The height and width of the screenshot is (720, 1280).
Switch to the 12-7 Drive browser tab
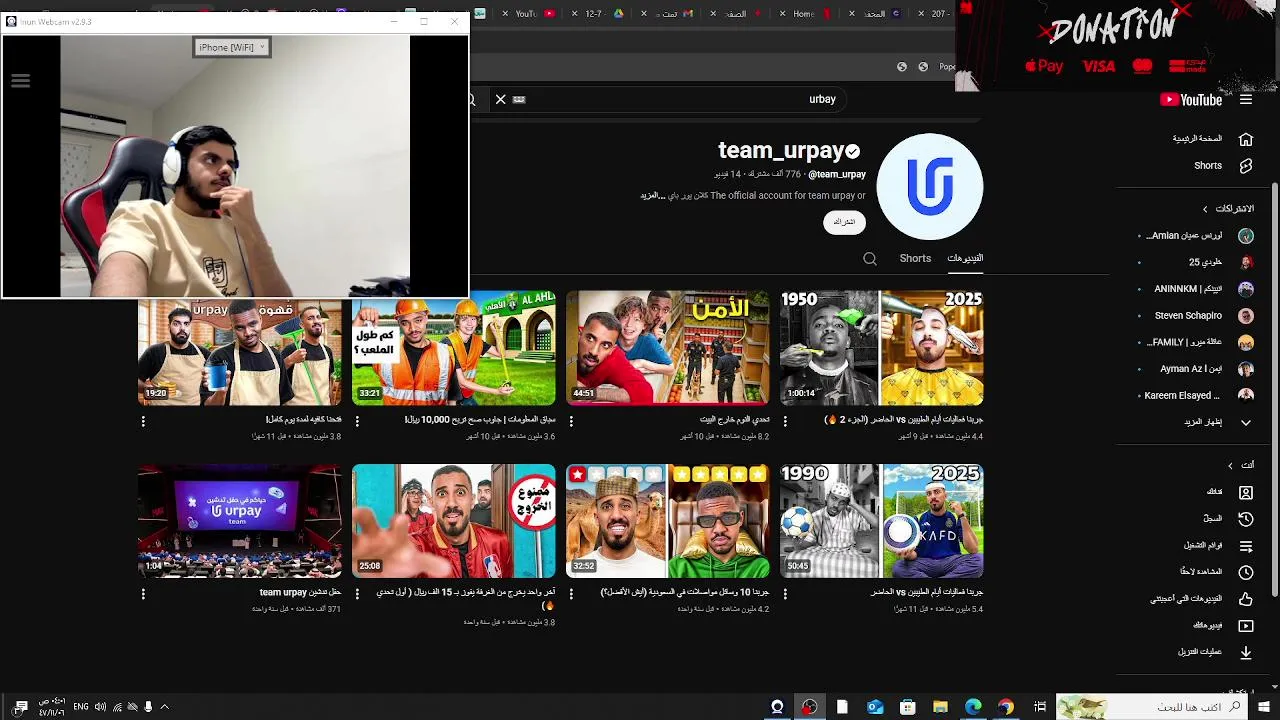point(600,14)
